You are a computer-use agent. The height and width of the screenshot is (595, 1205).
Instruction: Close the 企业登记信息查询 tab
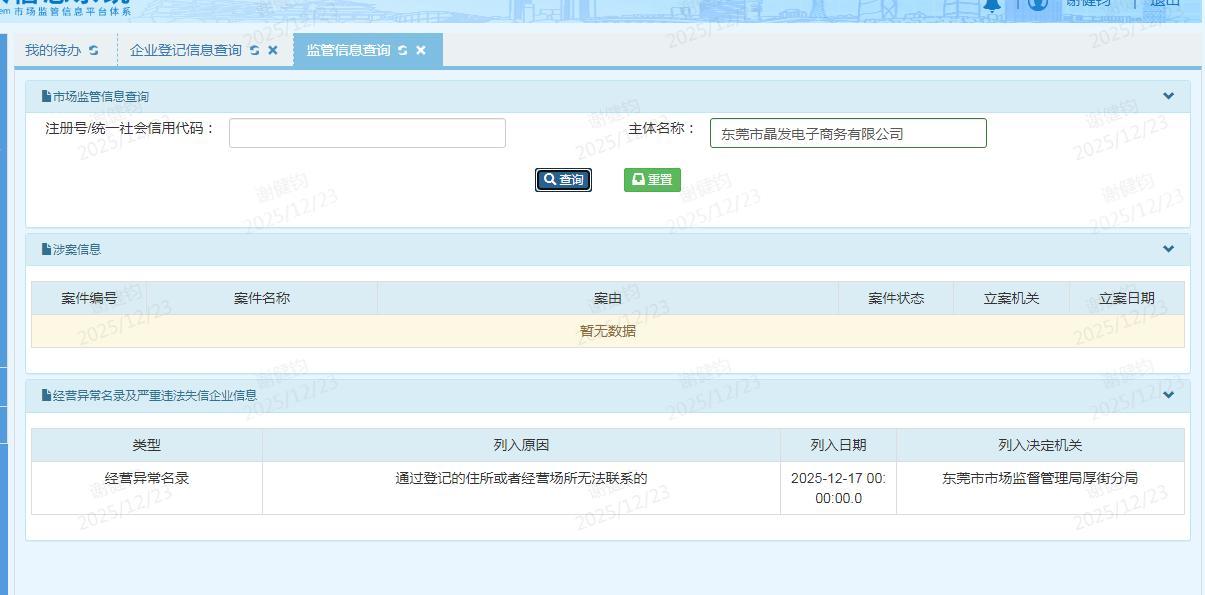tap(273, 51)
